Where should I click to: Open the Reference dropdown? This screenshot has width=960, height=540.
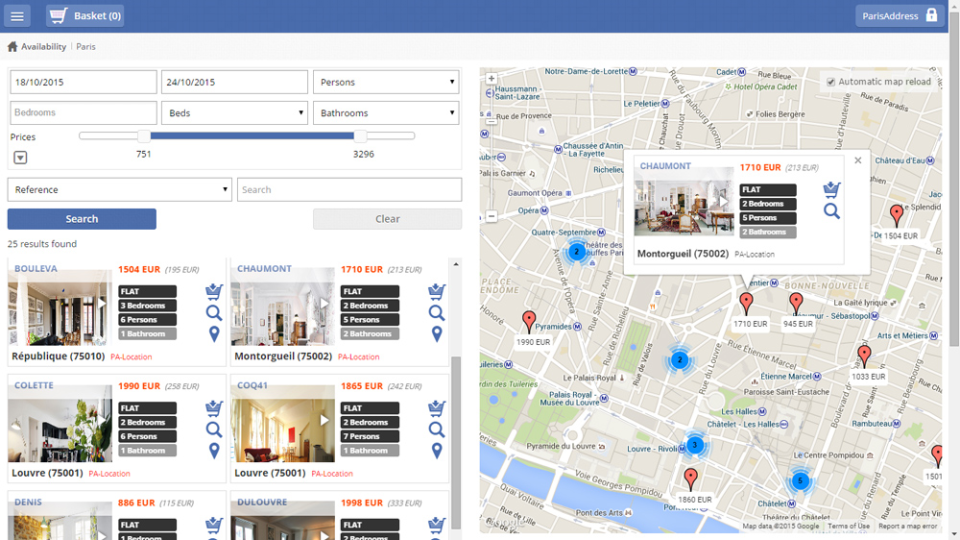[119, 190]
